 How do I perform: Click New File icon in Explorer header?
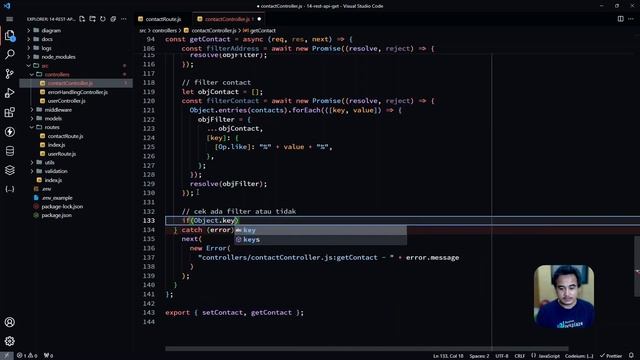pyautogui.click(x=82, y=19)
